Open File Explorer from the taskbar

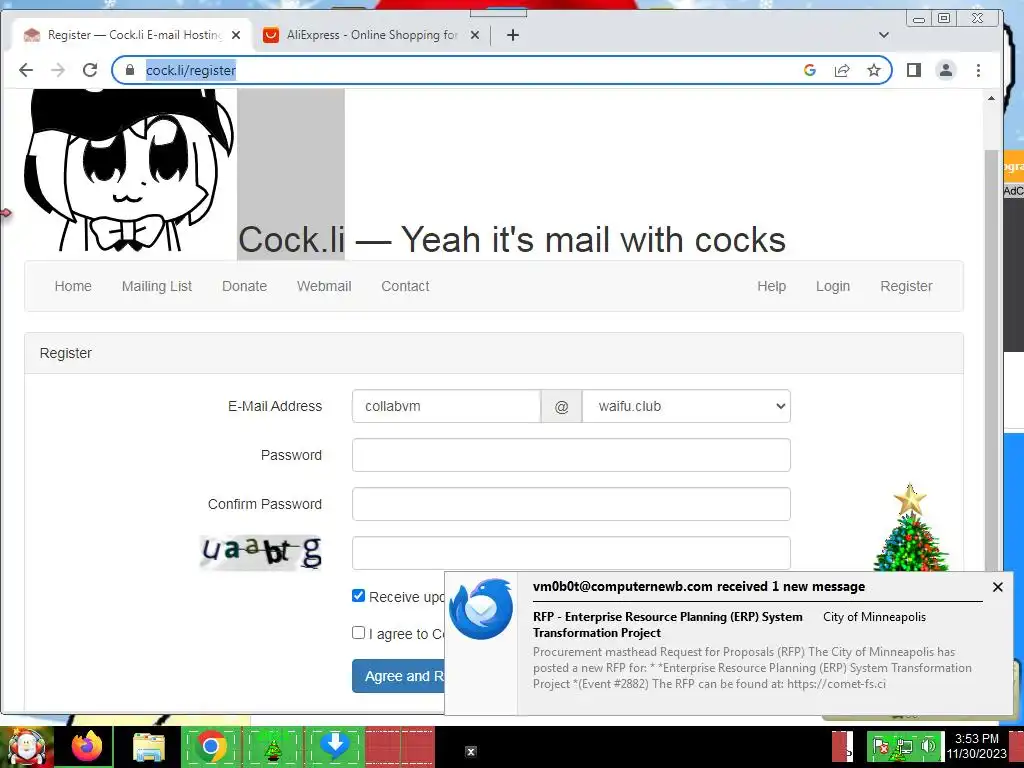click(149, 747)
